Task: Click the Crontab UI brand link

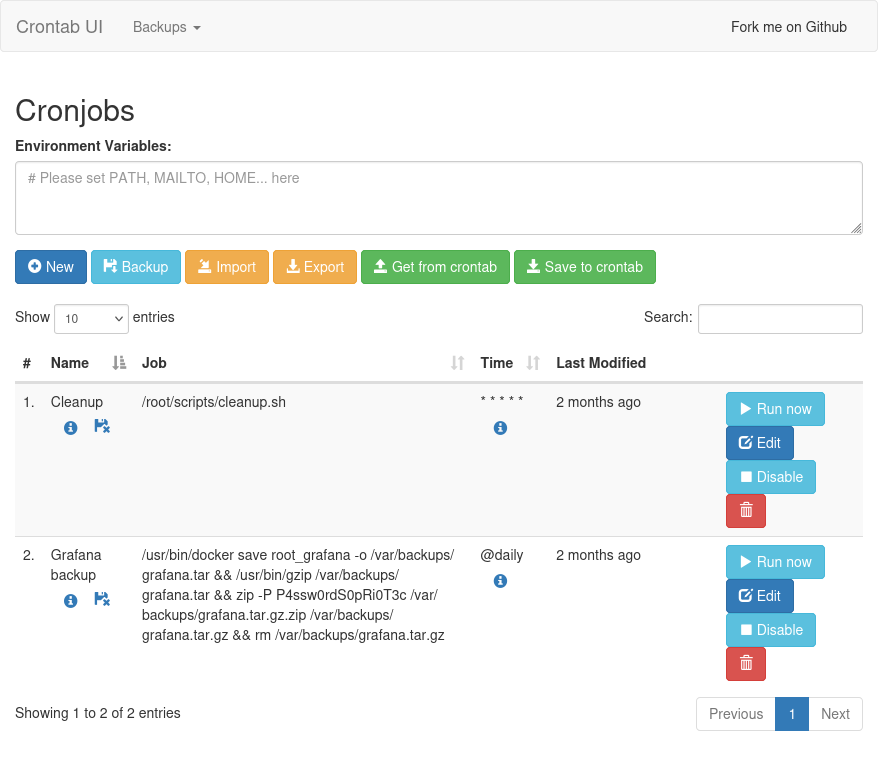Action: pos(59,27)
